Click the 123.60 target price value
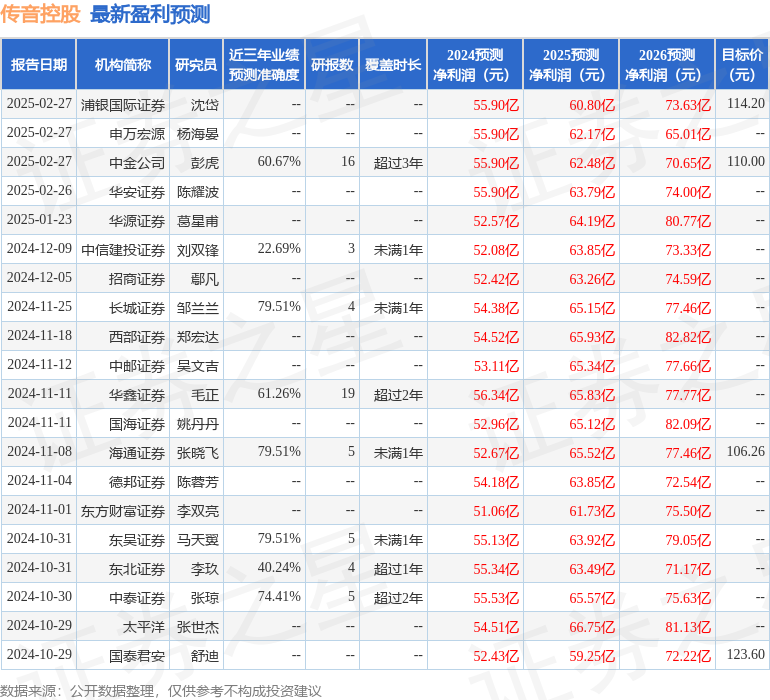Viewport: 770px width, 700px height. (746, 654)
